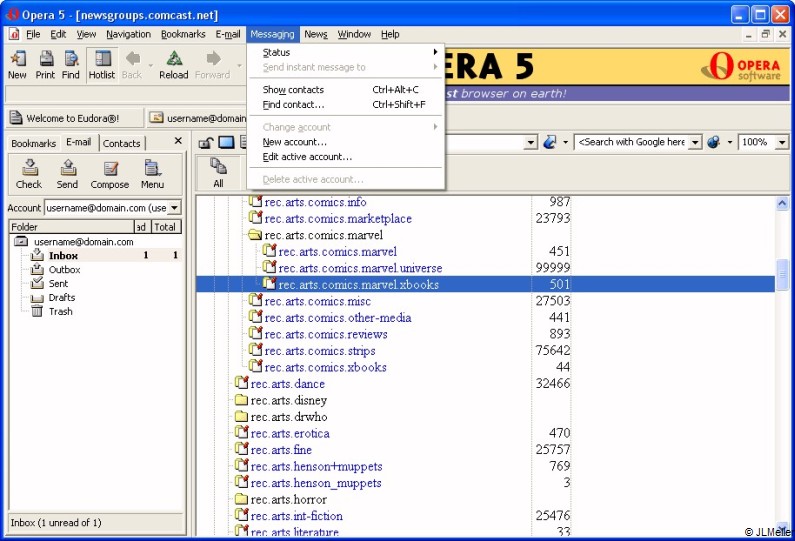Check mail with the Check icon
Screen dimensions: 795x541
click(29, 174)
